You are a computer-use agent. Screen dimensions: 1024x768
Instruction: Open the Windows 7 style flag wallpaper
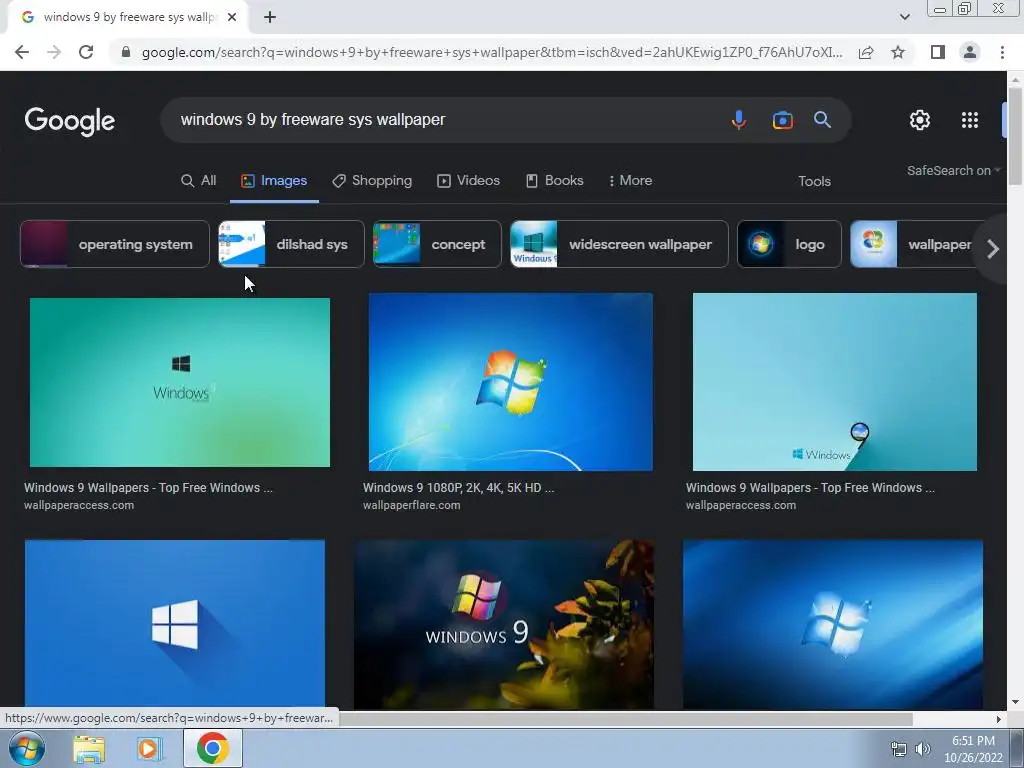pyautogui.click(x=511, y=381)
